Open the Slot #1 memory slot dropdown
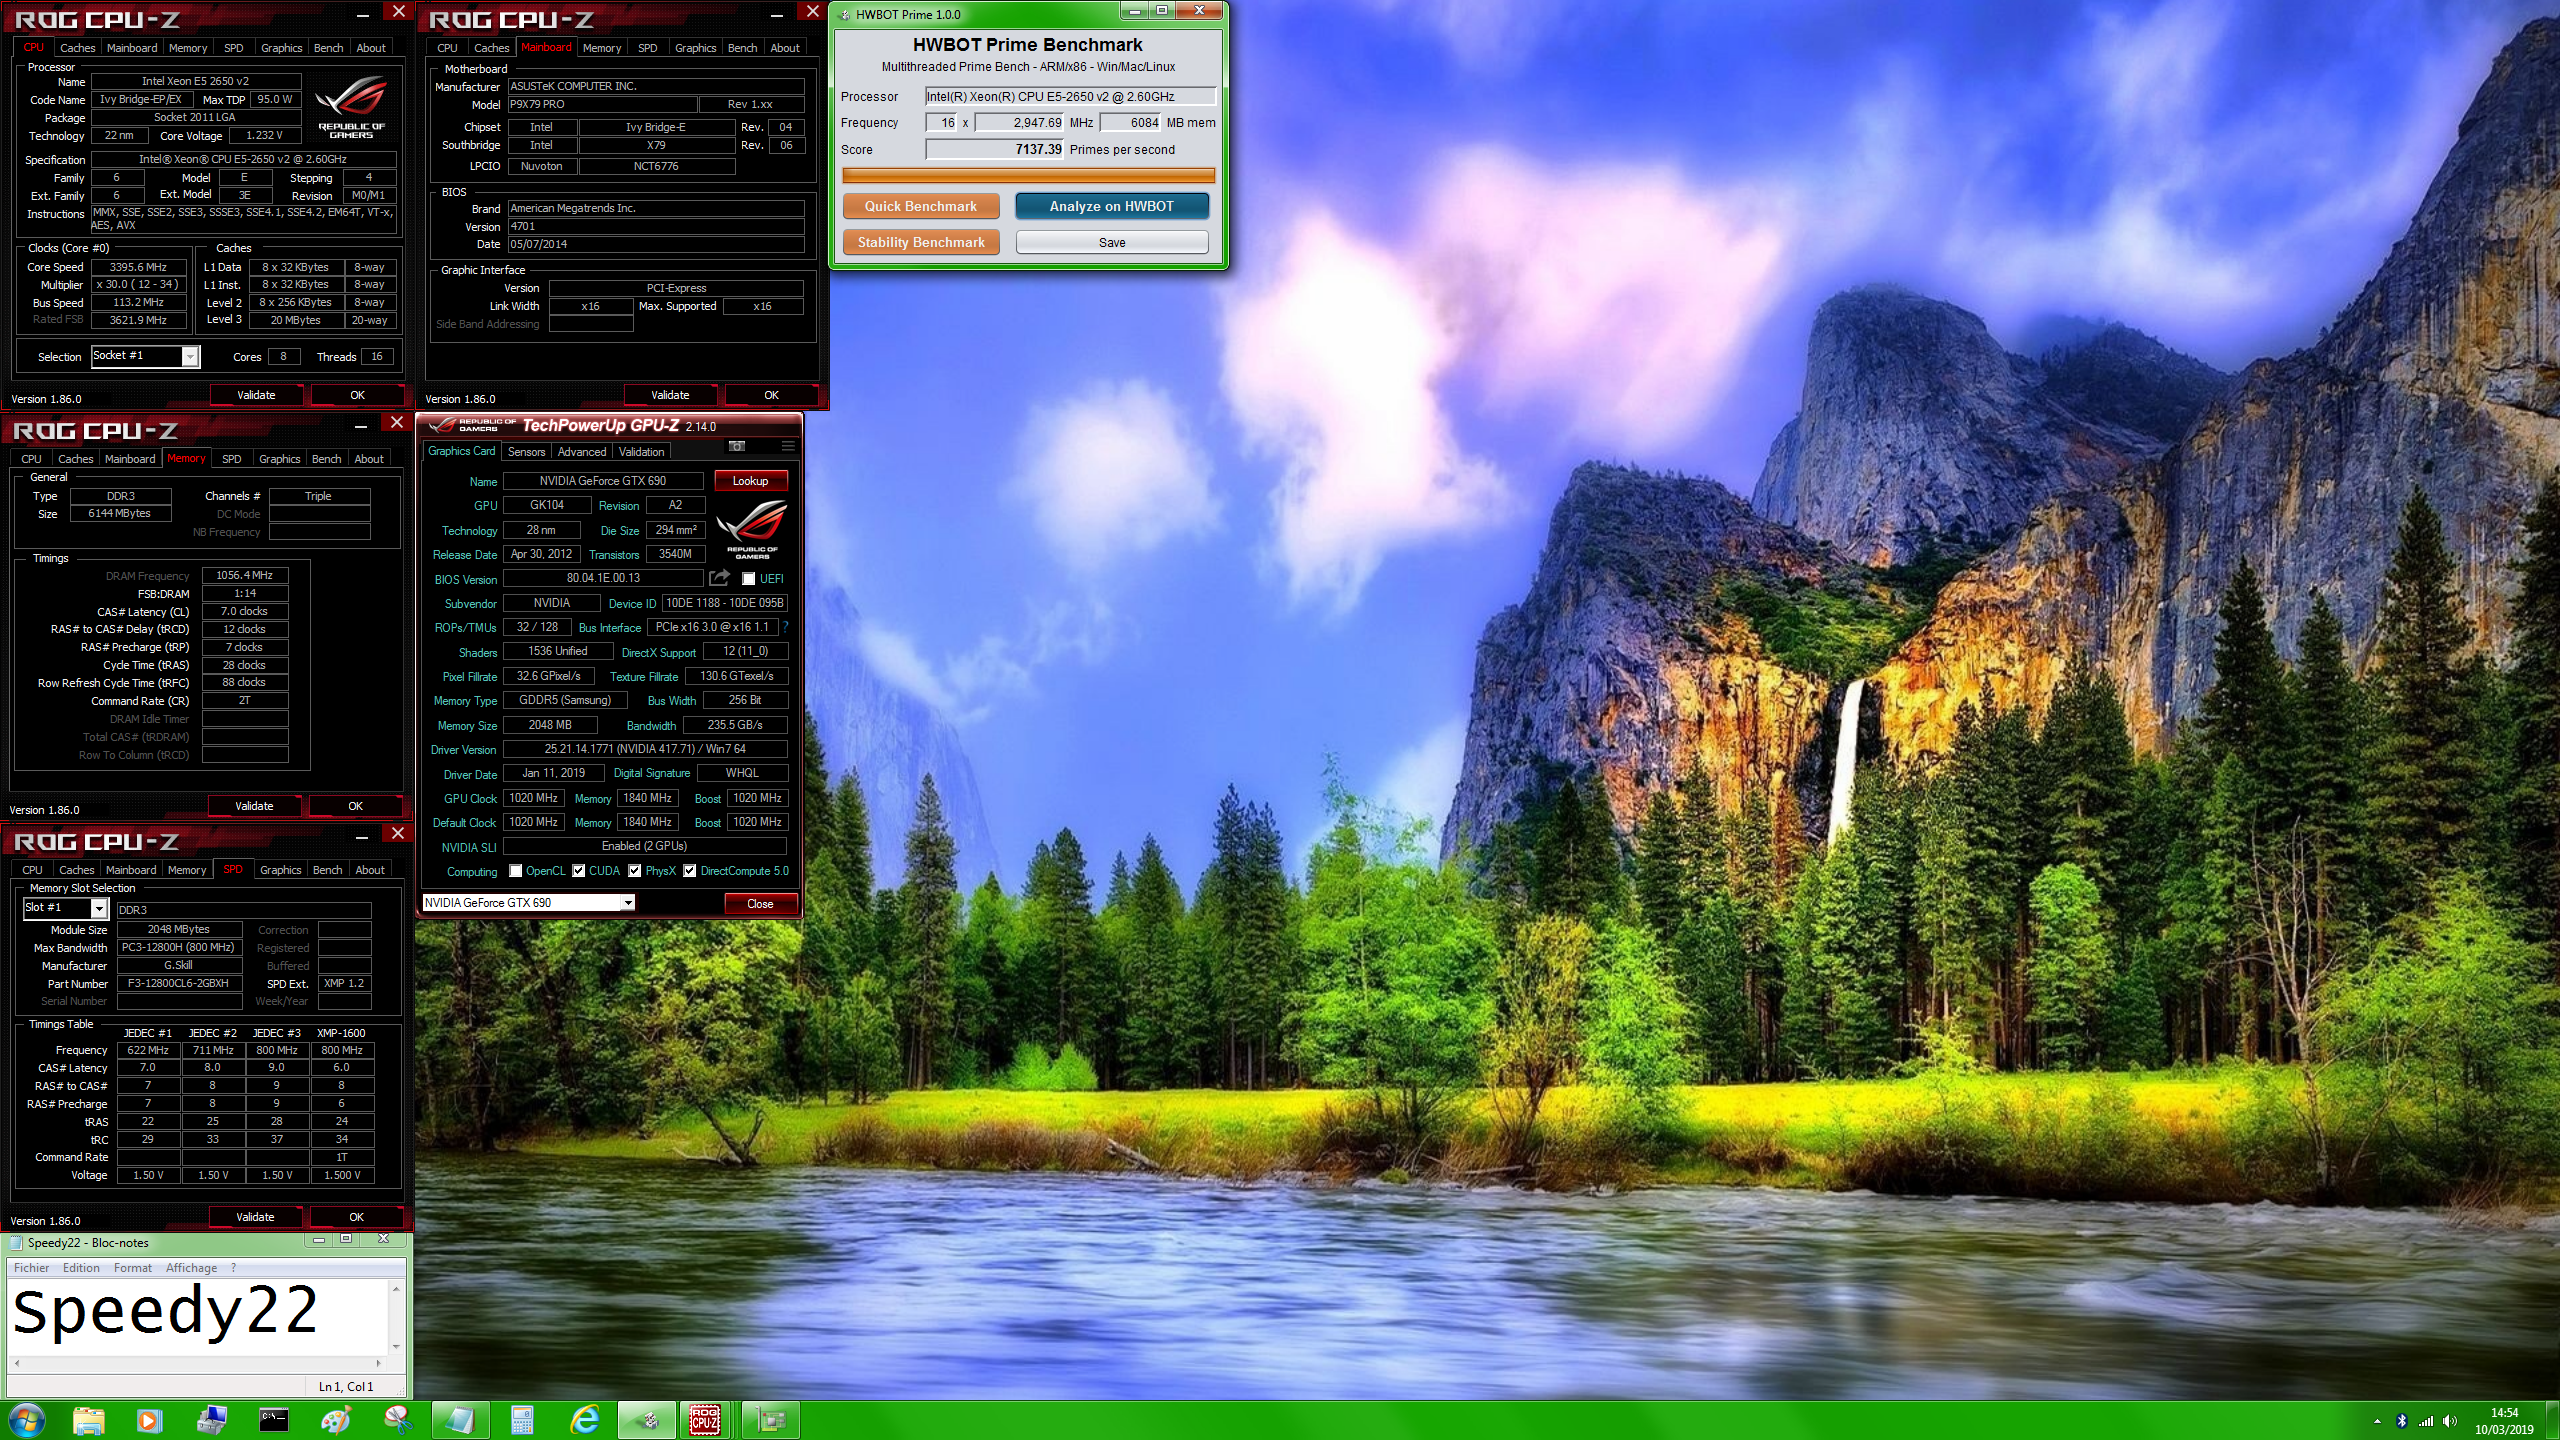The width and height of the screenshot is (2560, 1440). click(65, 908)
